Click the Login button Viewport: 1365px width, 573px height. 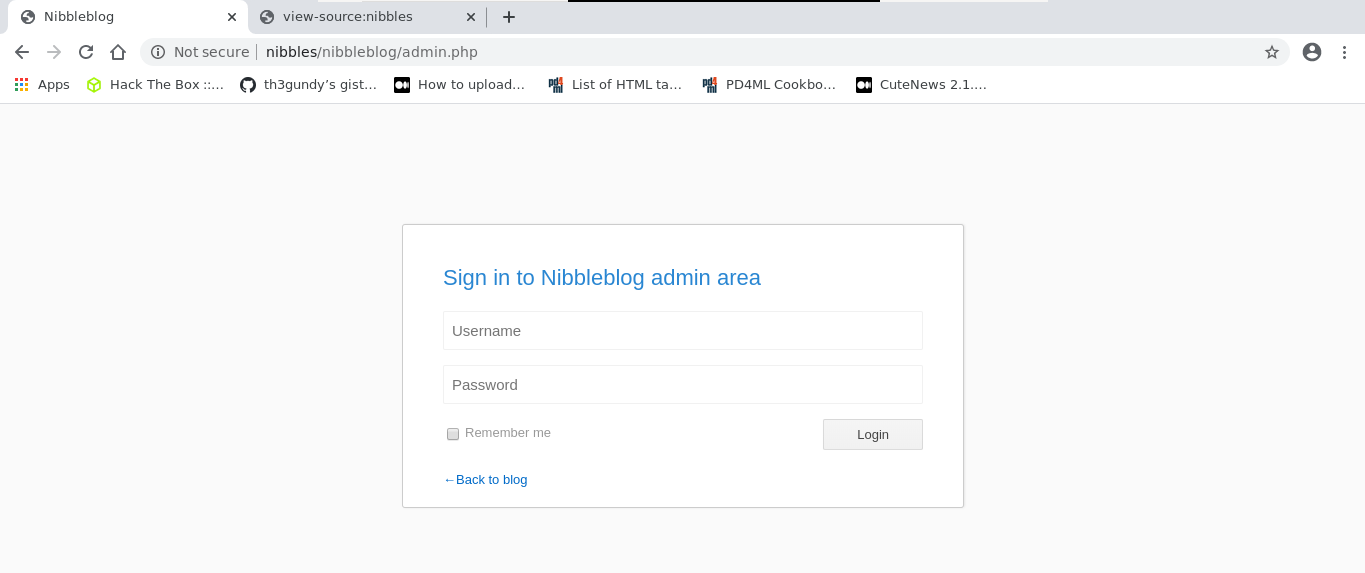[x=873, y=434]
